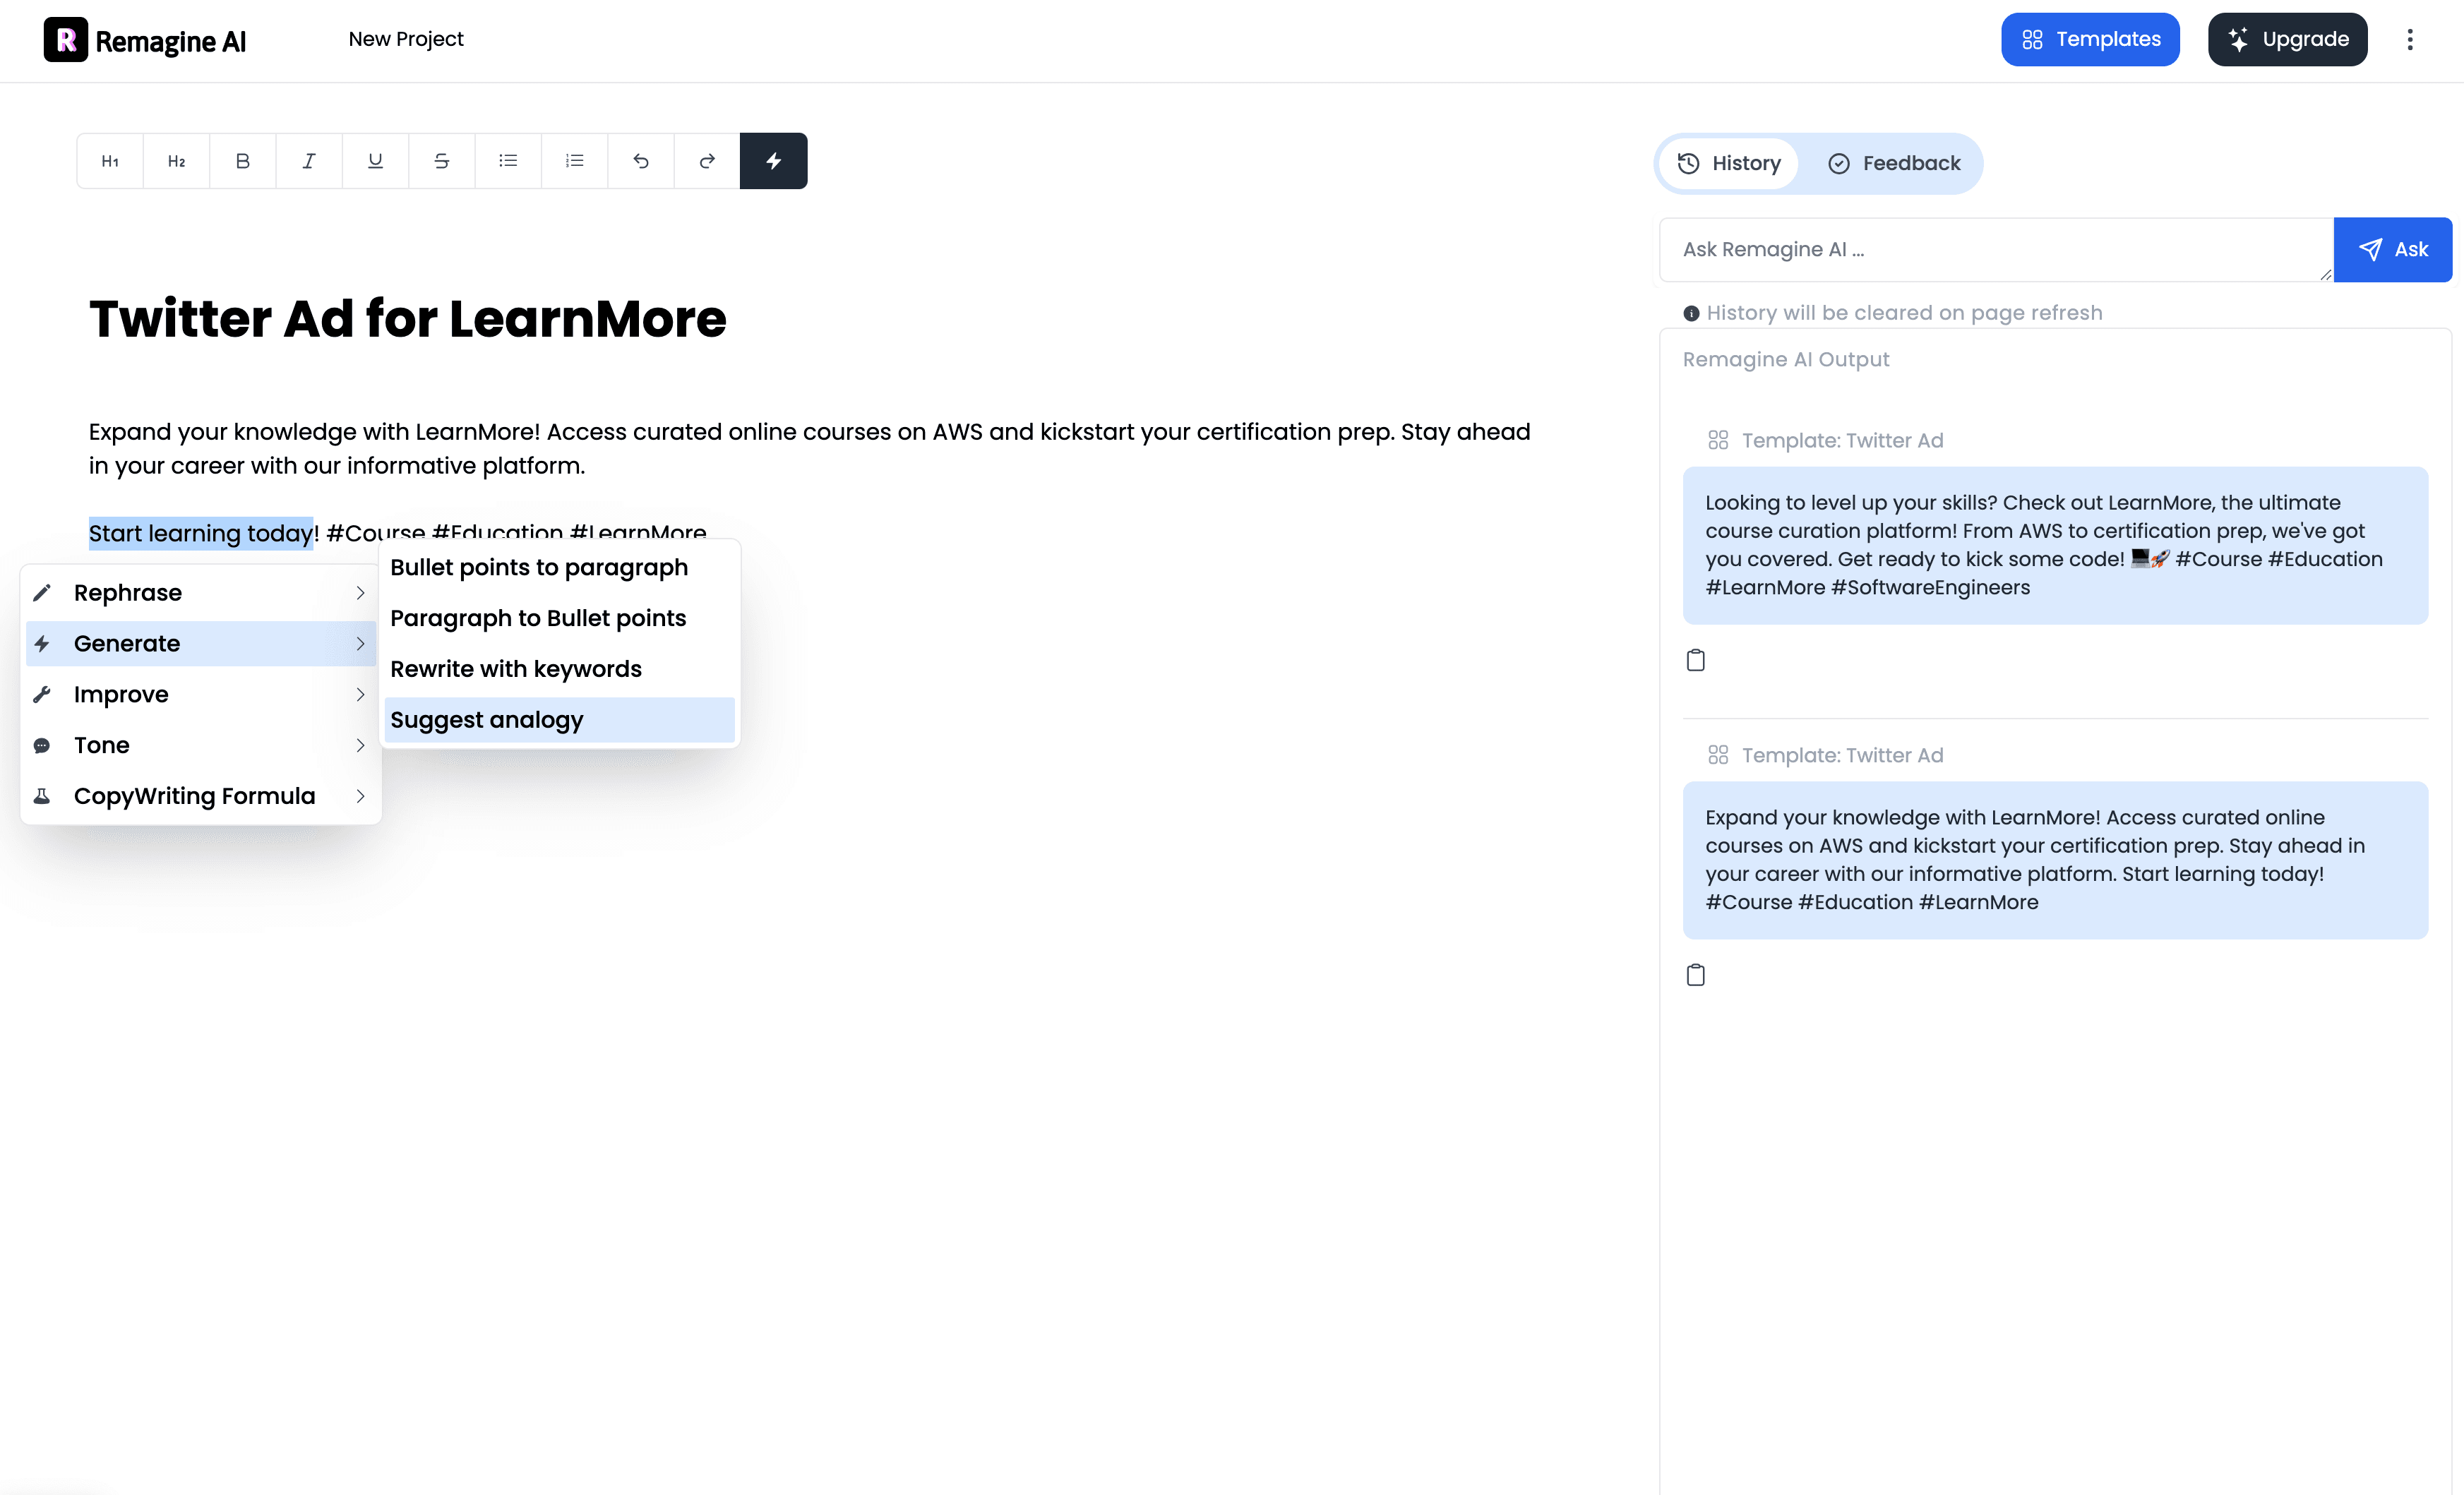This screenshot has width=2464, height=1495.
Task: Copy the first Twitter Ad output
Action: pyautogui.click(x=1696, y=660)
